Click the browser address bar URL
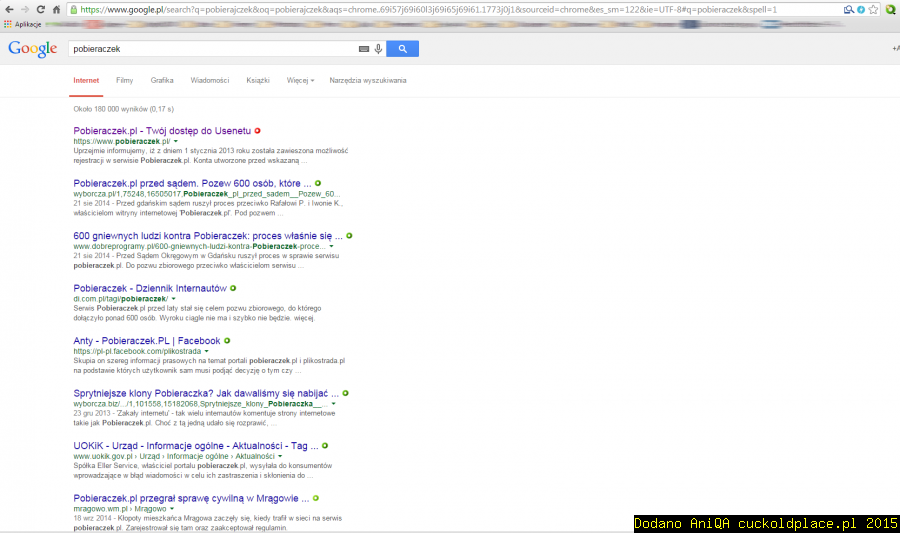Image resolution: width=900 pixels, height=533 pixels. [400, 9]
